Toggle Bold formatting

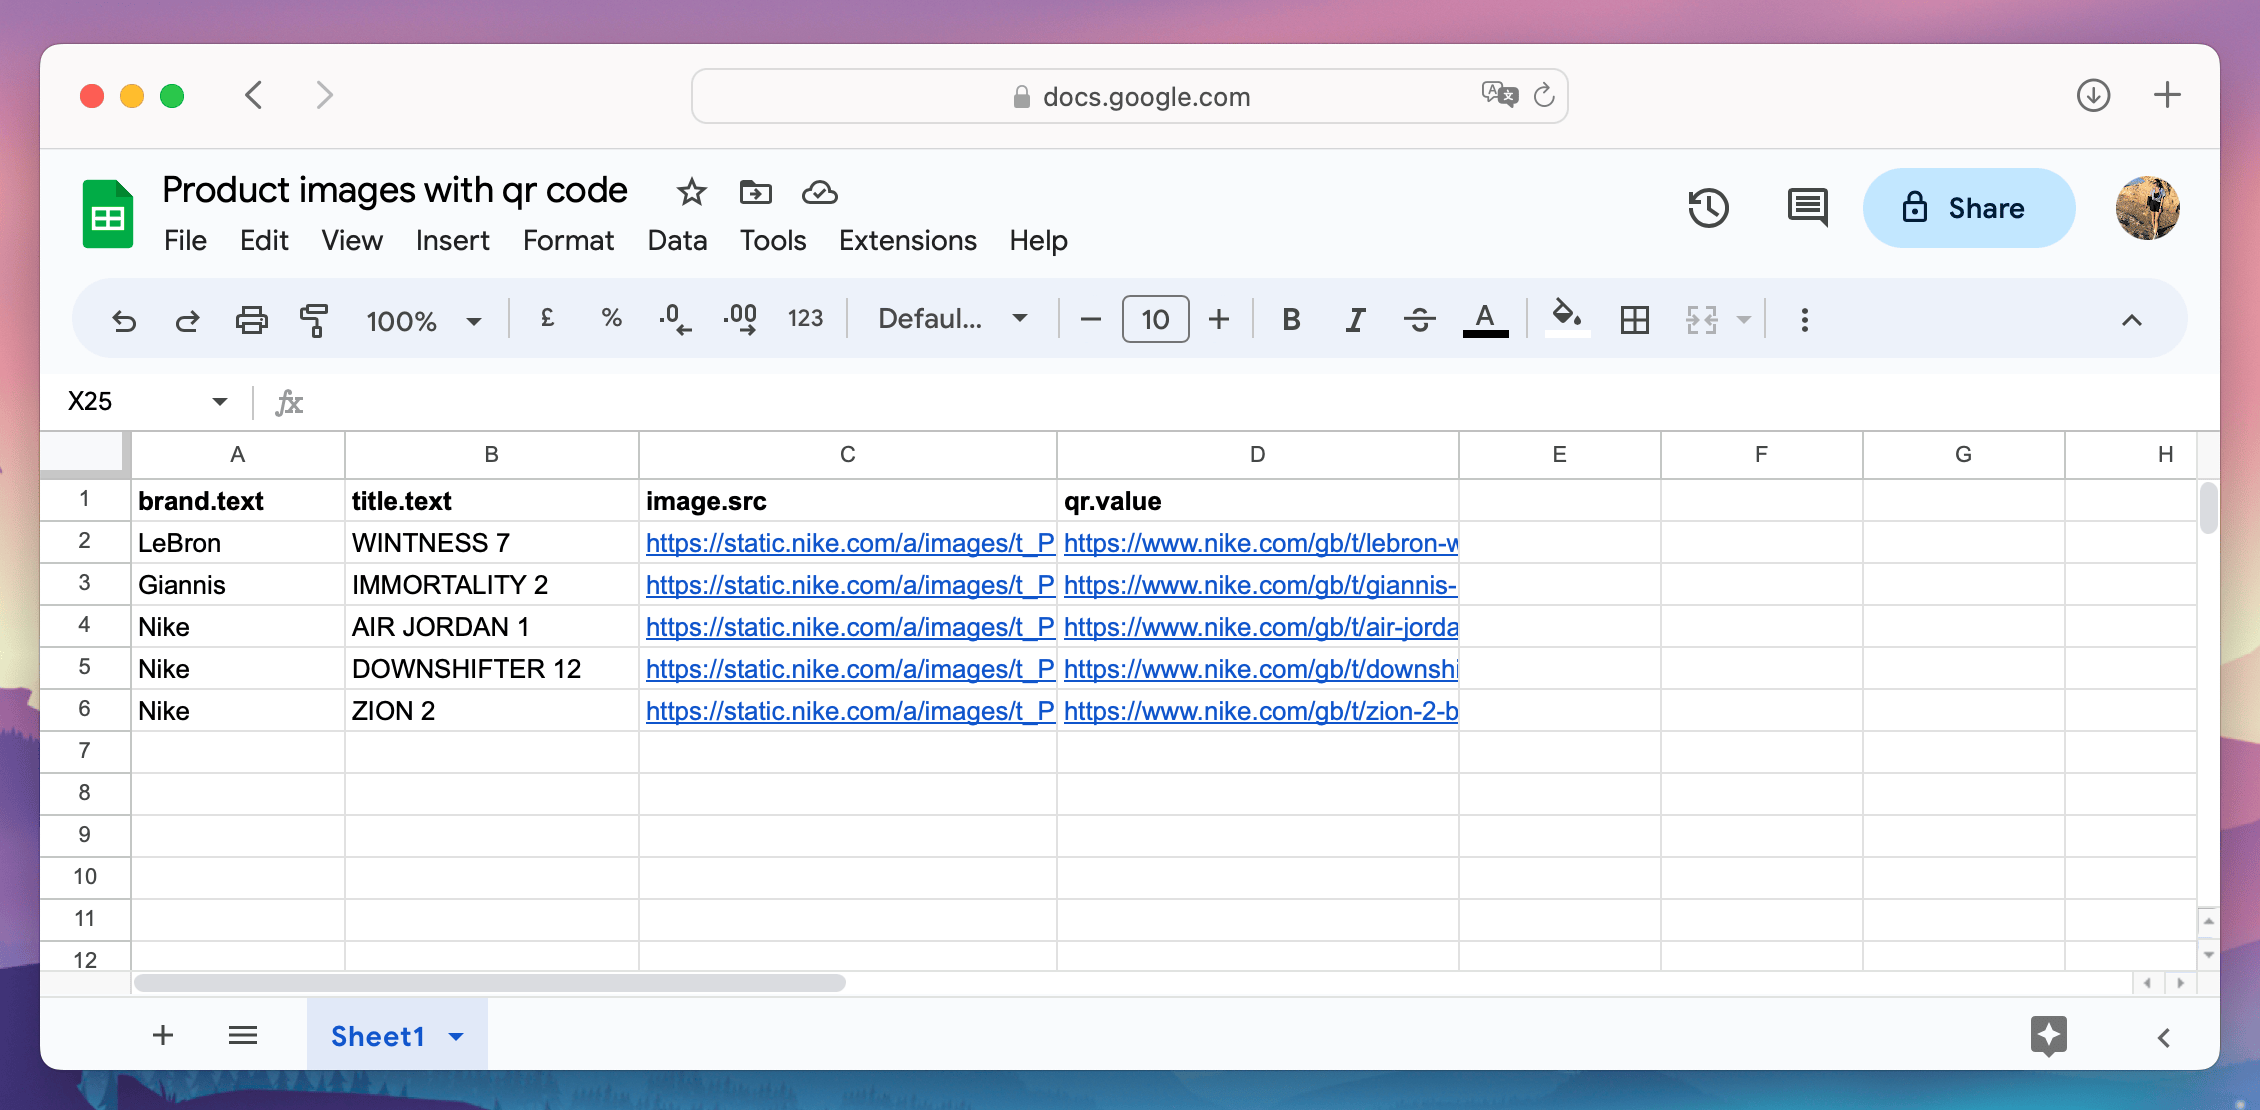tap(1291, 320)
